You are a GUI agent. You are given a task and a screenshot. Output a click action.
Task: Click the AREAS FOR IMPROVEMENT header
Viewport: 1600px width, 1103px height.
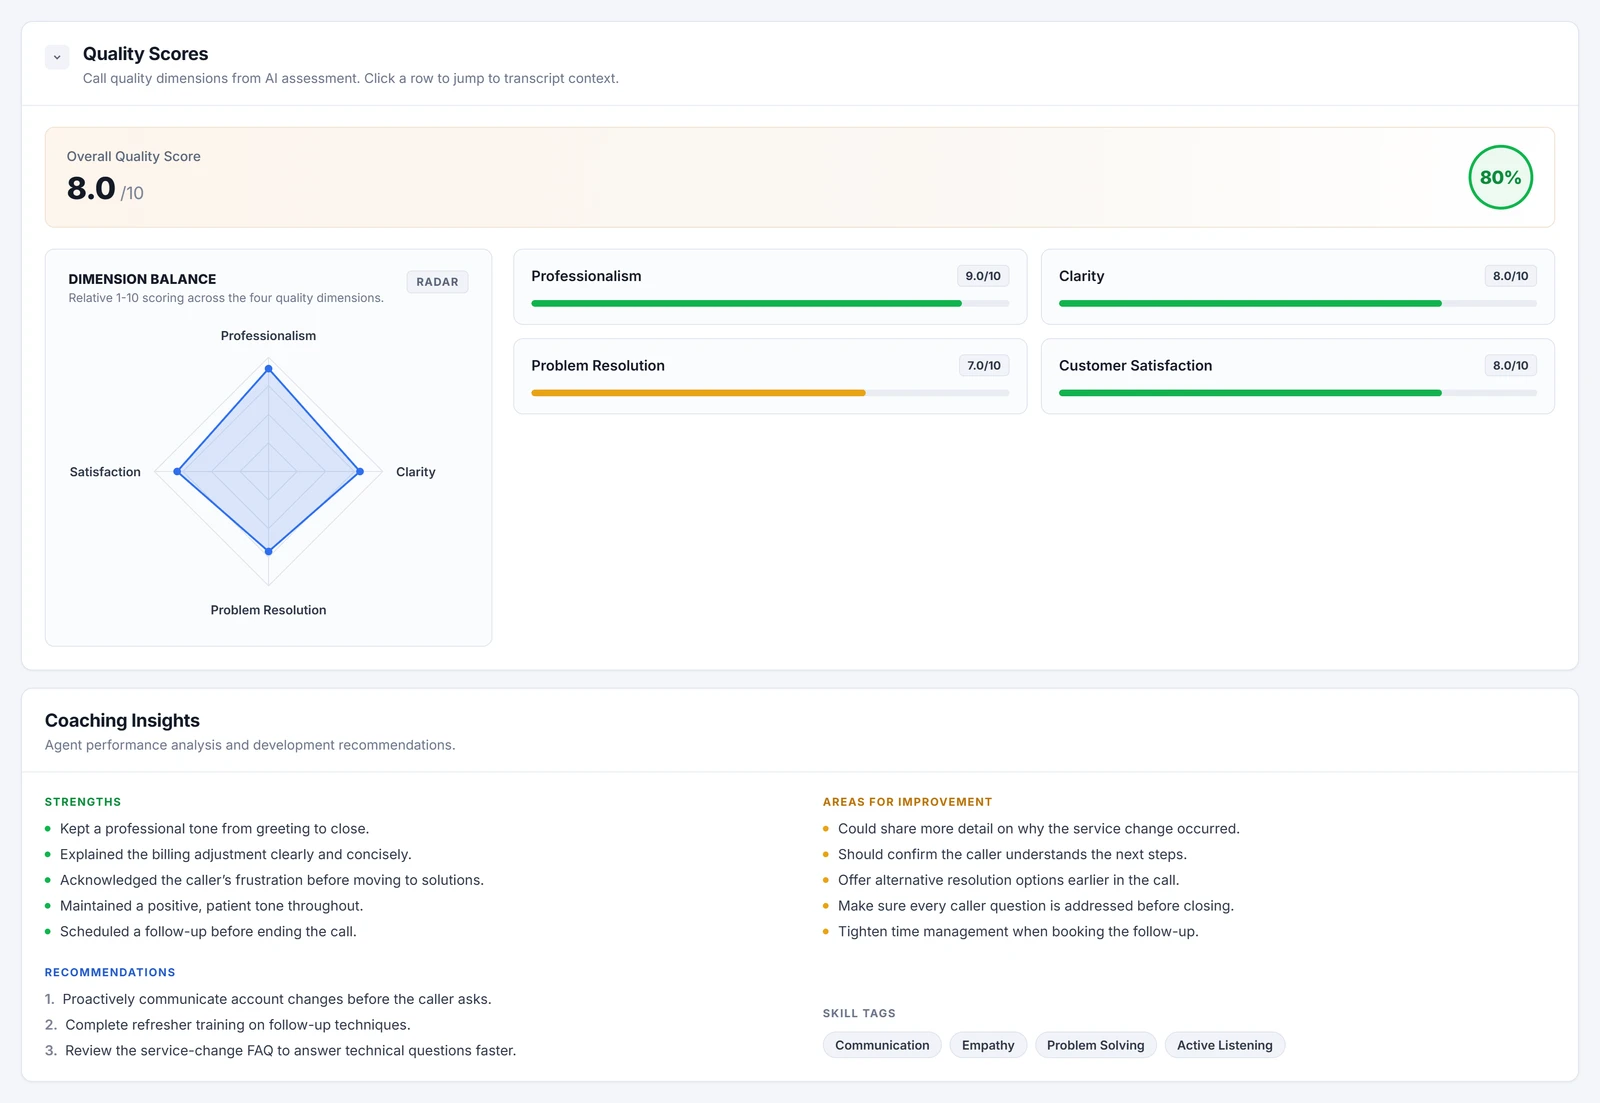point(908,802)
